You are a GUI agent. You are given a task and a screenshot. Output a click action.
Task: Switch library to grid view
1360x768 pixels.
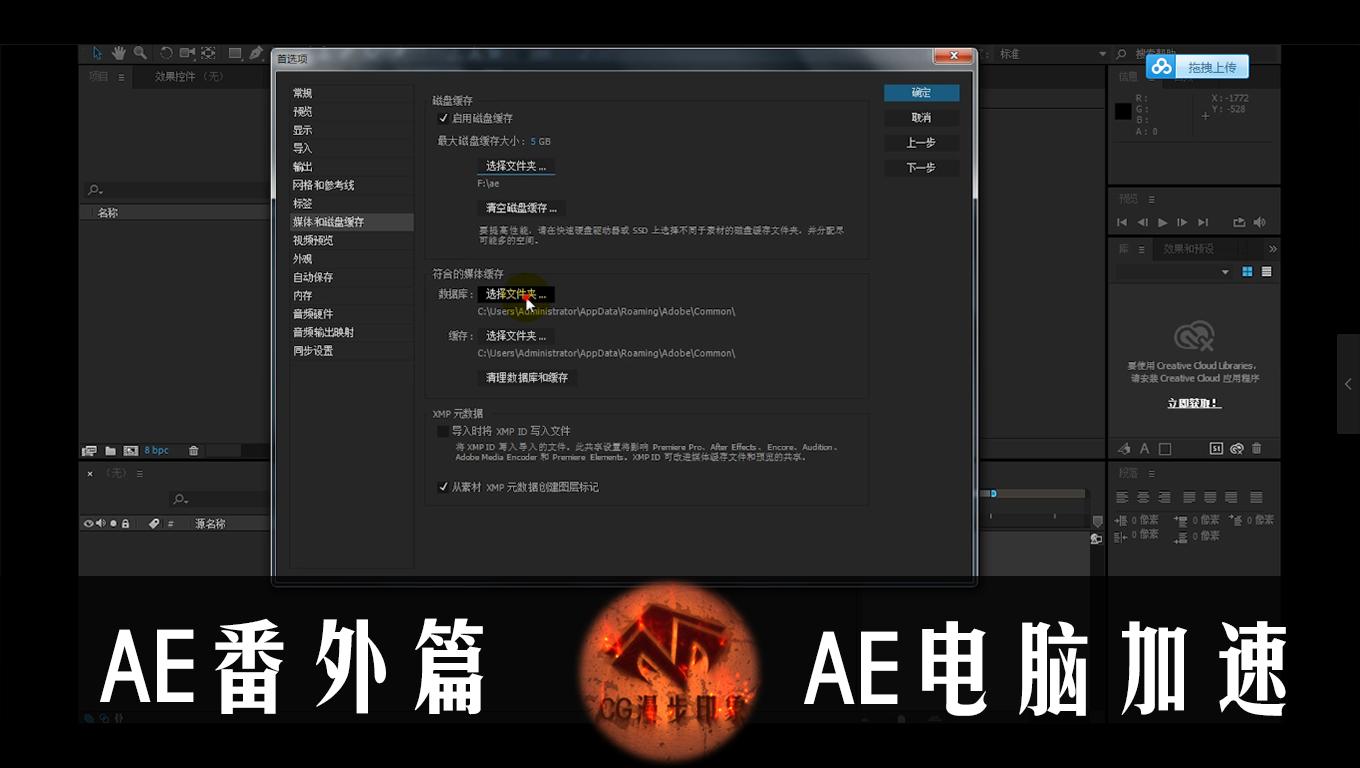click(1248, 272)
